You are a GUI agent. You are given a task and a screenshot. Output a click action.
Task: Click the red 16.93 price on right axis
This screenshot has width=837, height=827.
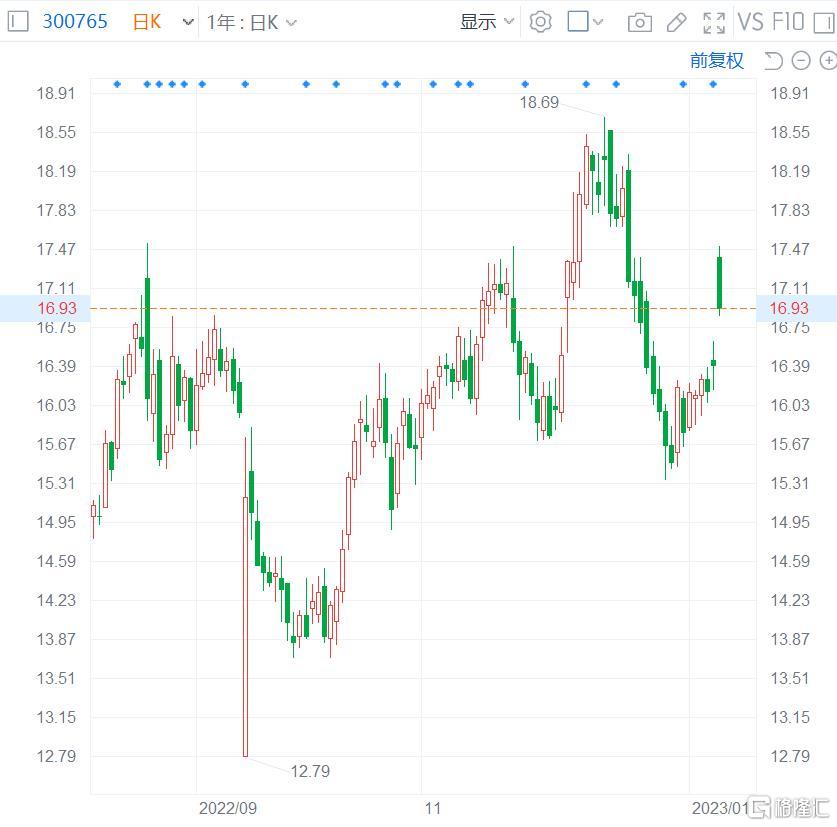click(x=789, y=308)
